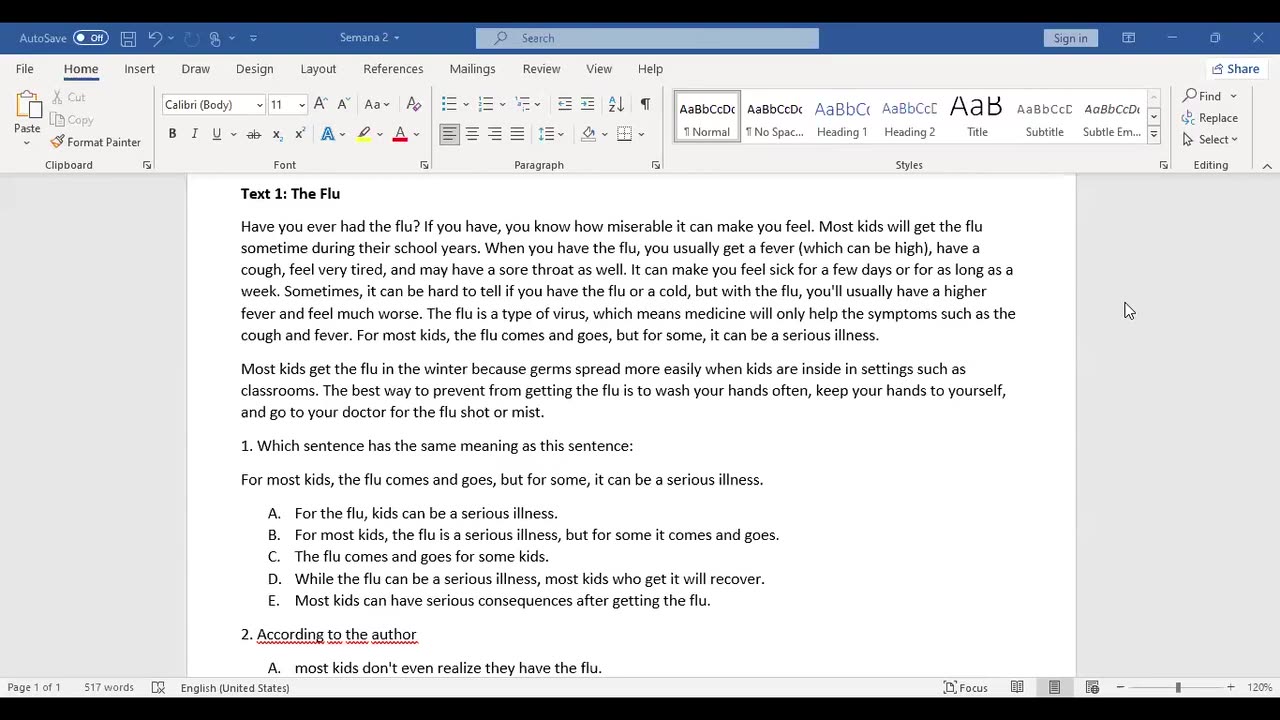Open Change Case Aa dropdown

pyautogui.click(x=376, y=104)
